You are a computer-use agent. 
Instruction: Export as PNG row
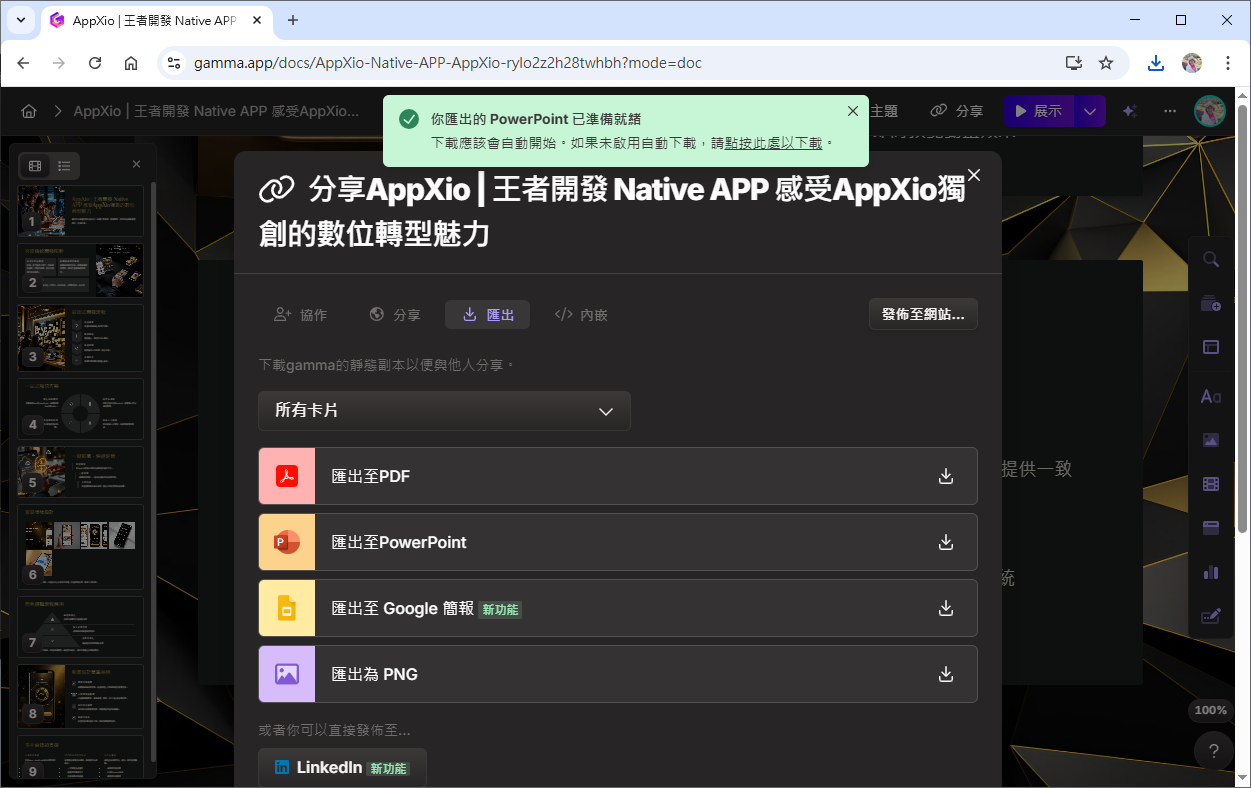618,674
